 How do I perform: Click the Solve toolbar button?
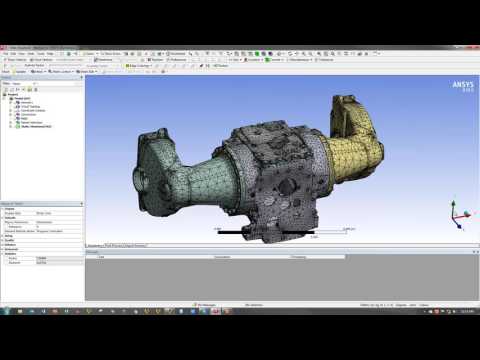point(90,54)
